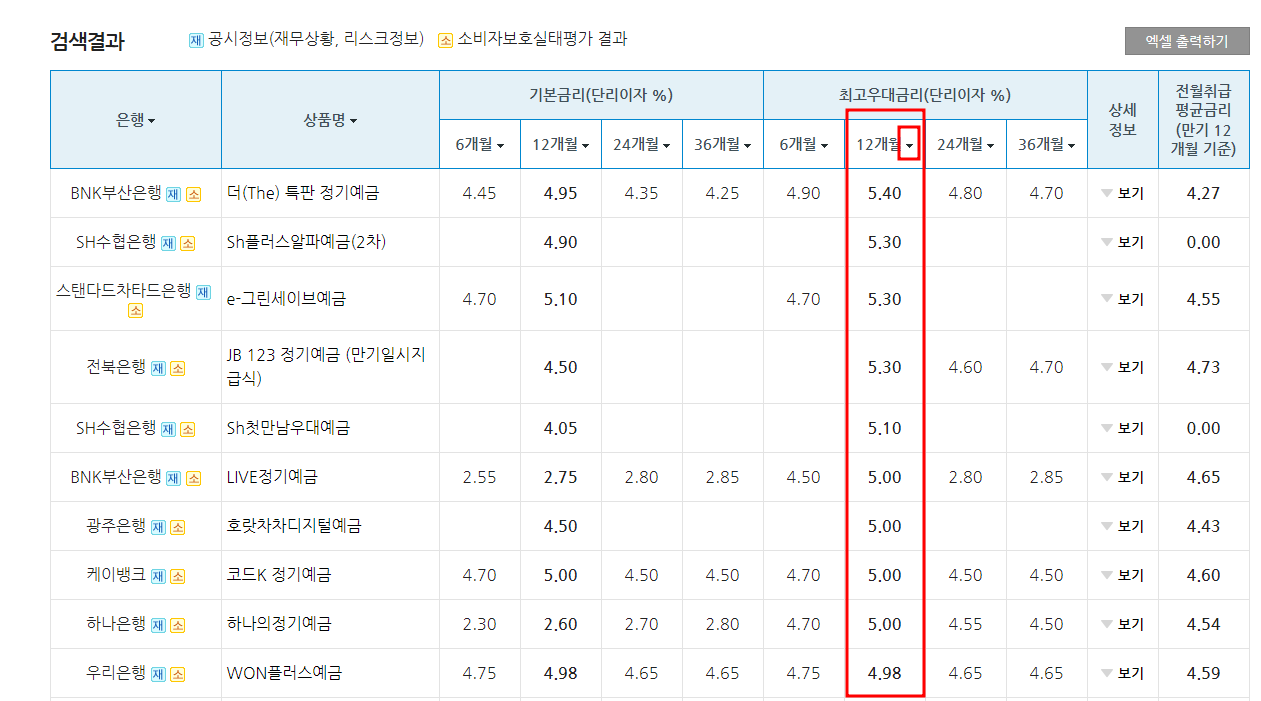The height and width of the screenshot is (701, 1261).
Task: Open 재 icon next to 우리은행
Action: point(158,674)
